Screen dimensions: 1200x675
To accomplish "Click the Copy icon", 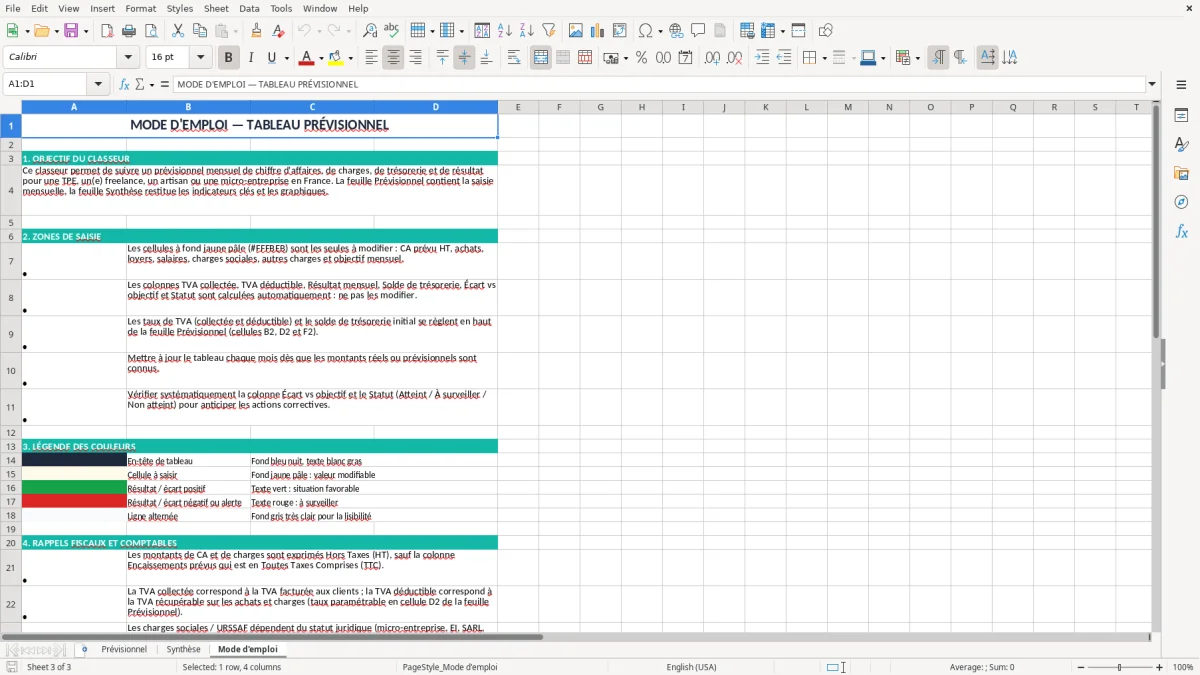I will (199, 31).
